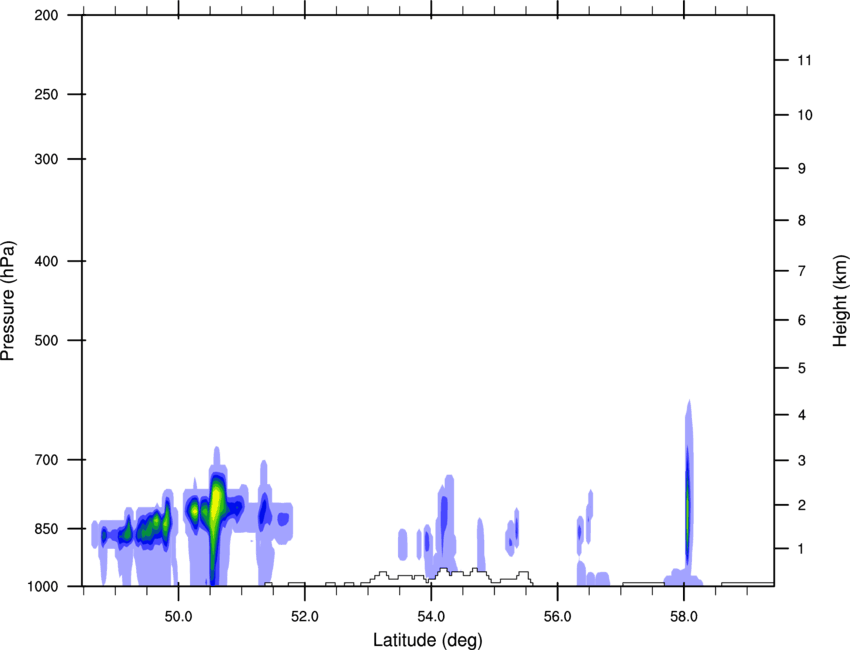Screen dimensions: 850x650
Task: Click the 54.0 latitude tick label
Action: pyautogui.click(x=431, y=617)
